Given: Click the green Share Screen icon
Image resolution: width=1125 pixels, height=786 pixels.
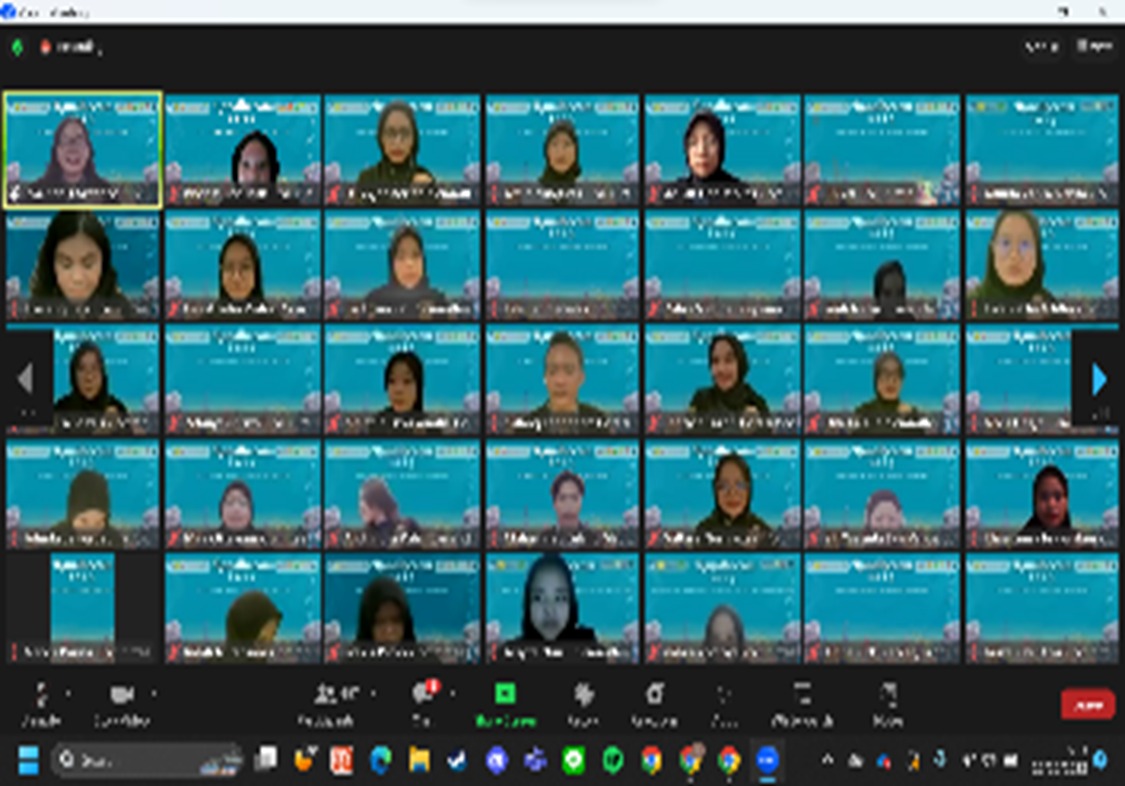Looking at the screenshot, I should (x=506, y=695).
